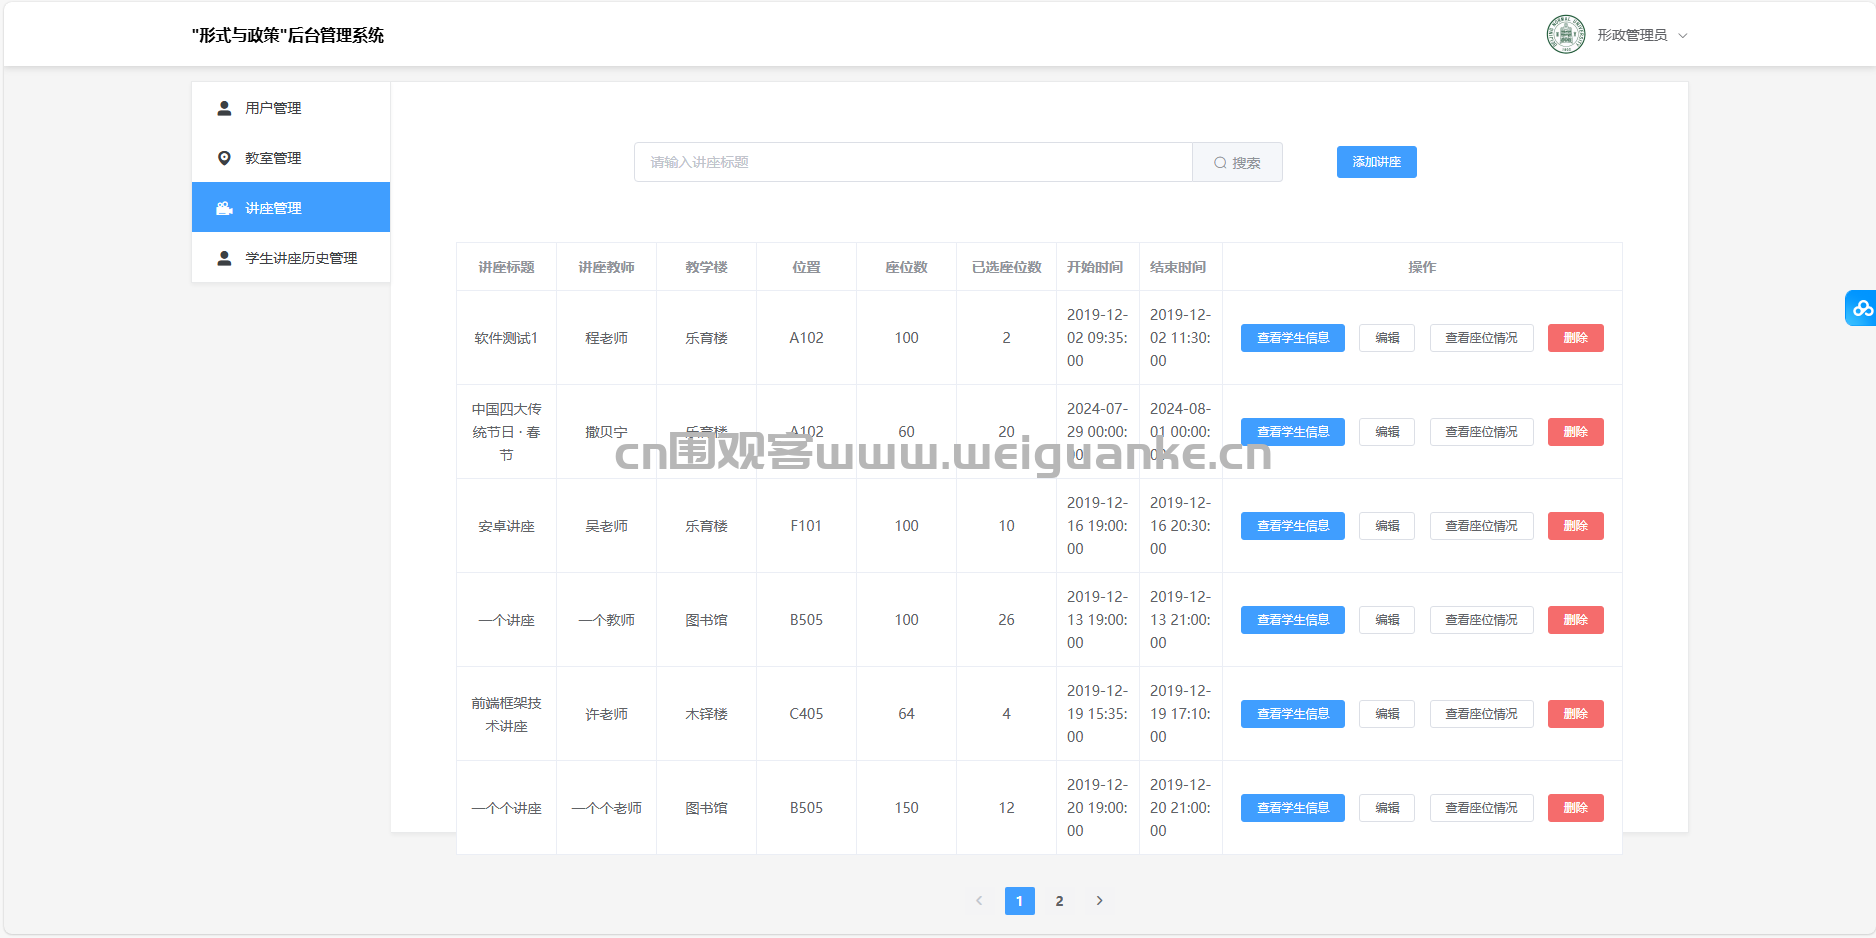The width and height of the screenshot is (1876, 938).
Task: View seat status for 软件测试1
Action: pyautogui.click(x=1481, y=338)
